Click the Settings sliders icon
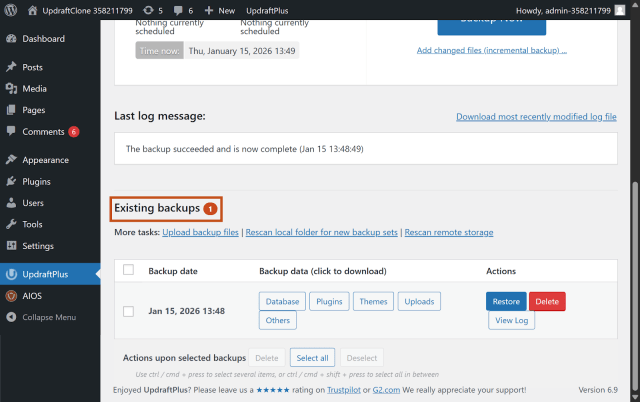Viewport: 640px width, 402px height. point(11,246)
